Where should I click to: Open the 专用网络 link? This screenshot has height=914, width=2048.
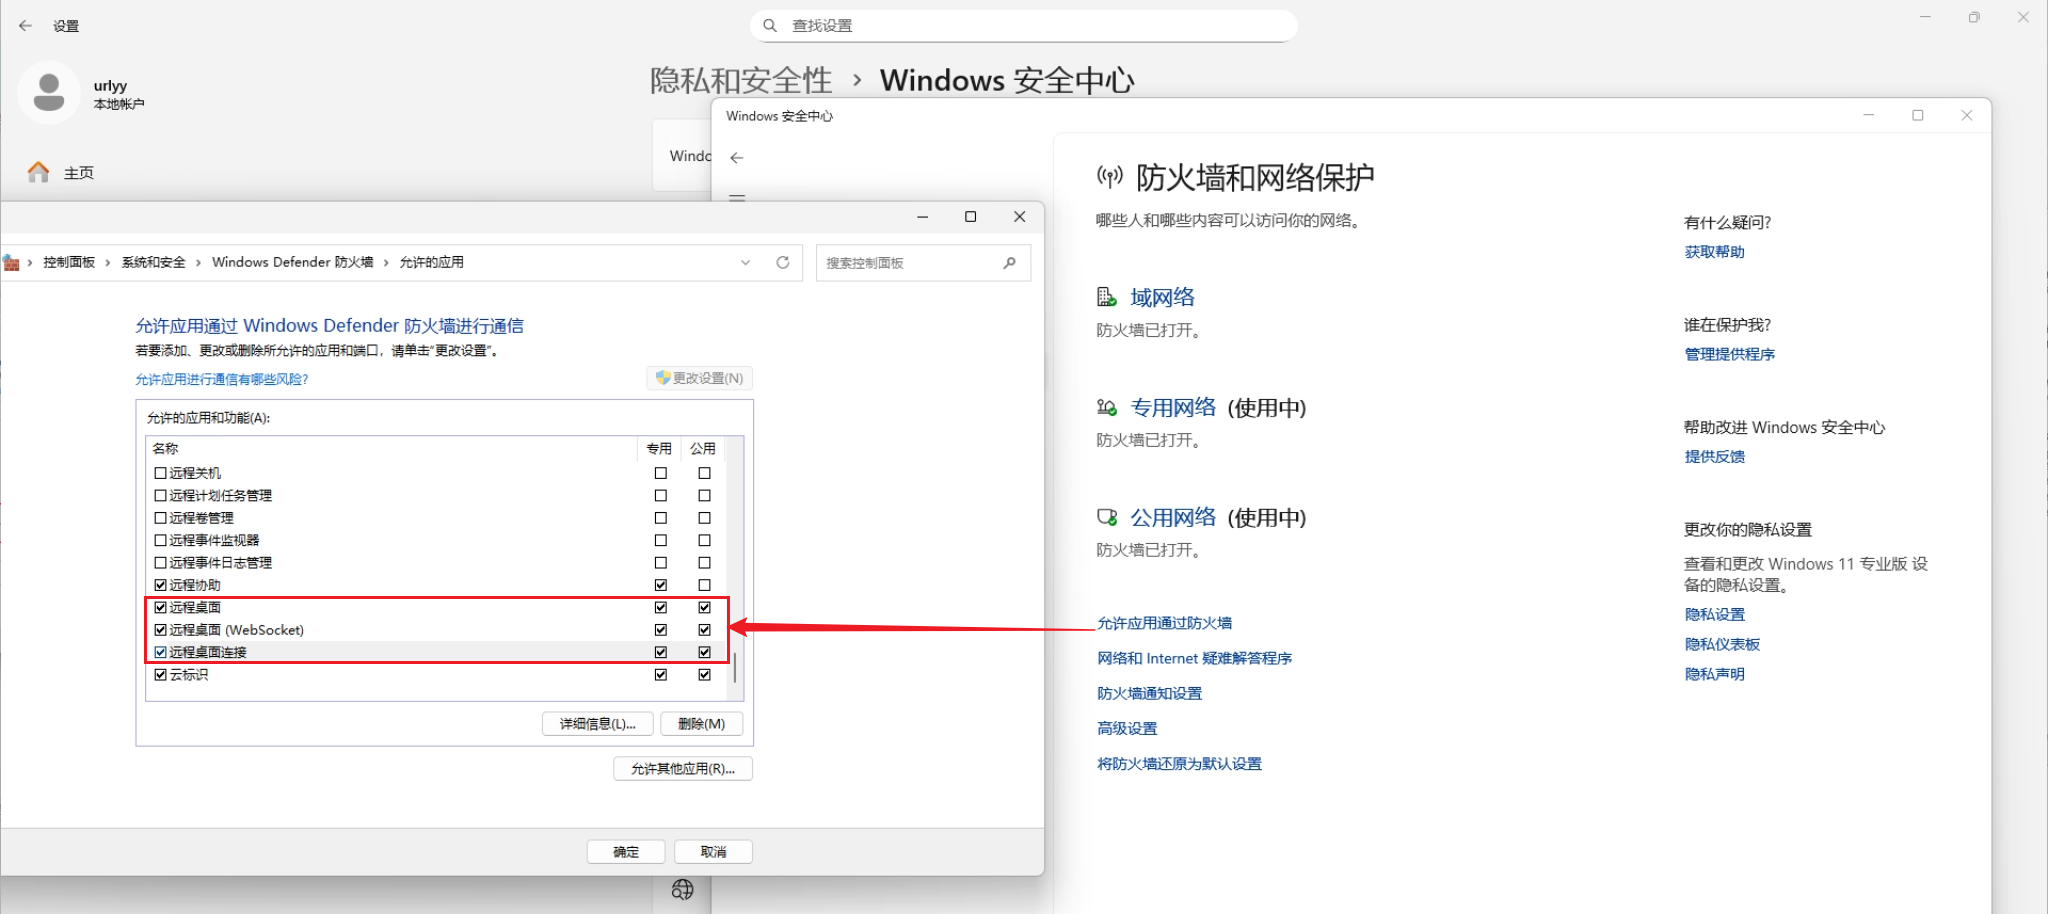1174,407
